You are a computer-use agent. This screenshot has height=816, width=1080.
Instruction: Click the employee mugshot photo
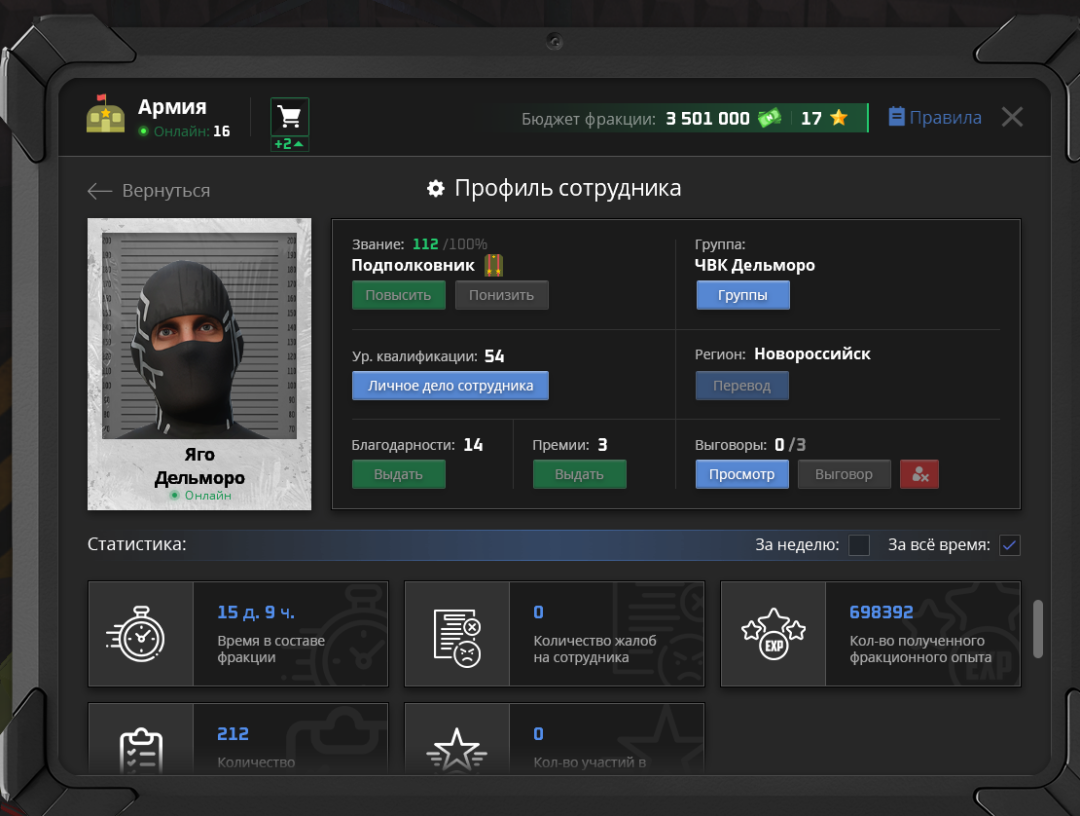pyautogui.click(x=200, y=335)
